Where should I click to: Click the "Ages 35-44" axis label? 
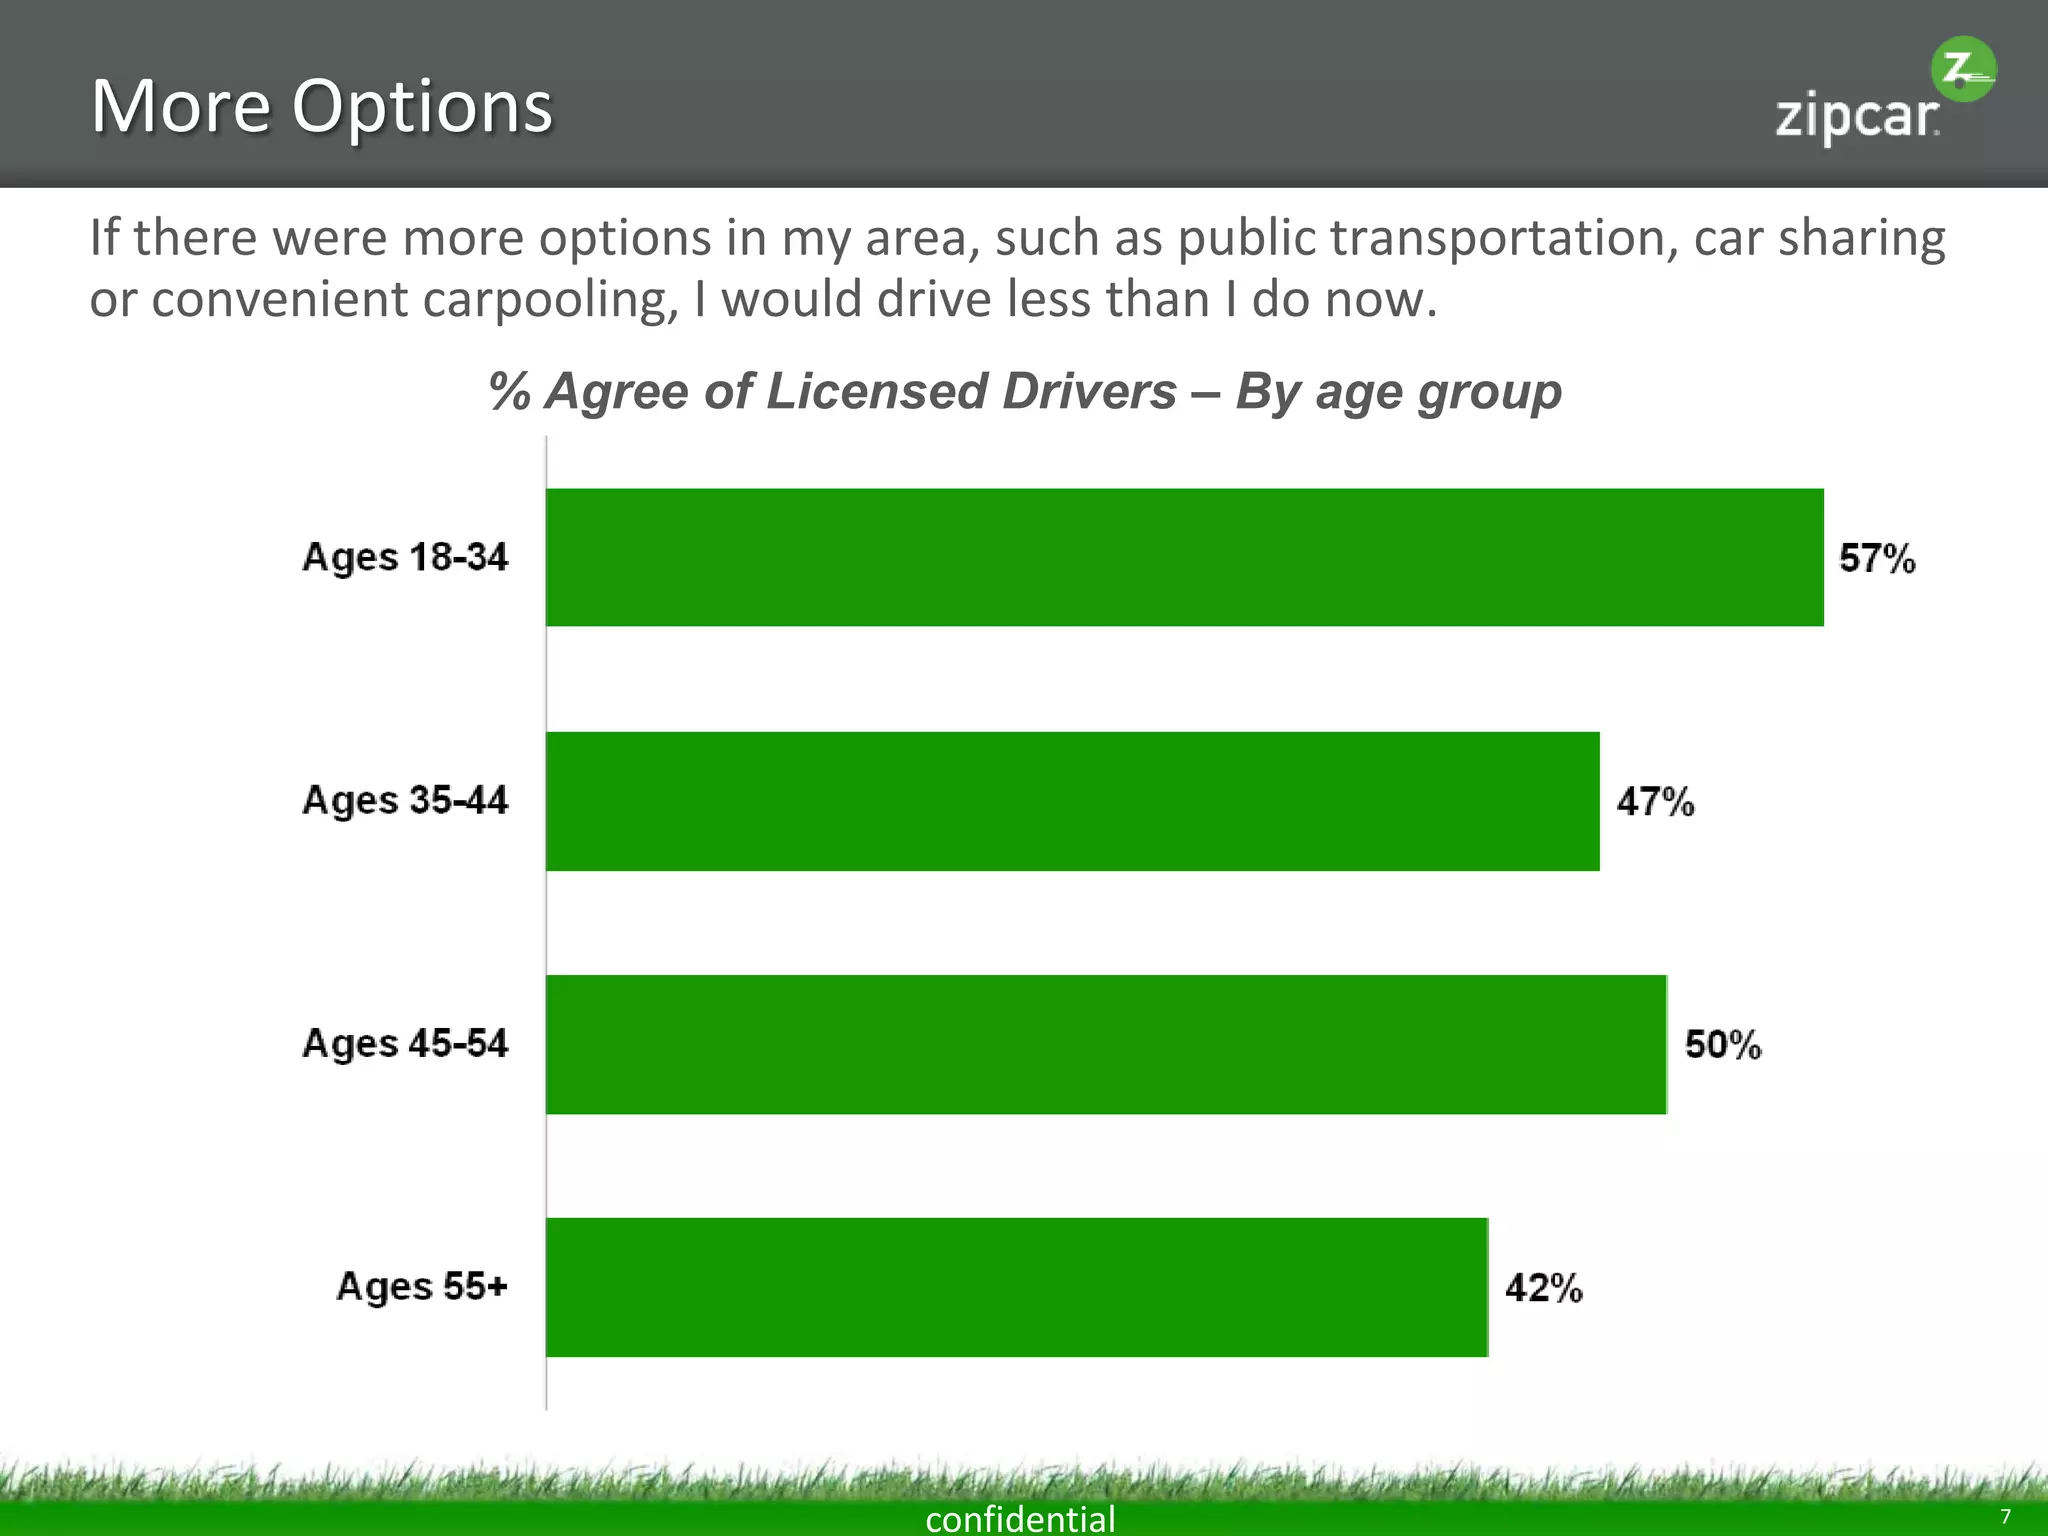(405, 801)
